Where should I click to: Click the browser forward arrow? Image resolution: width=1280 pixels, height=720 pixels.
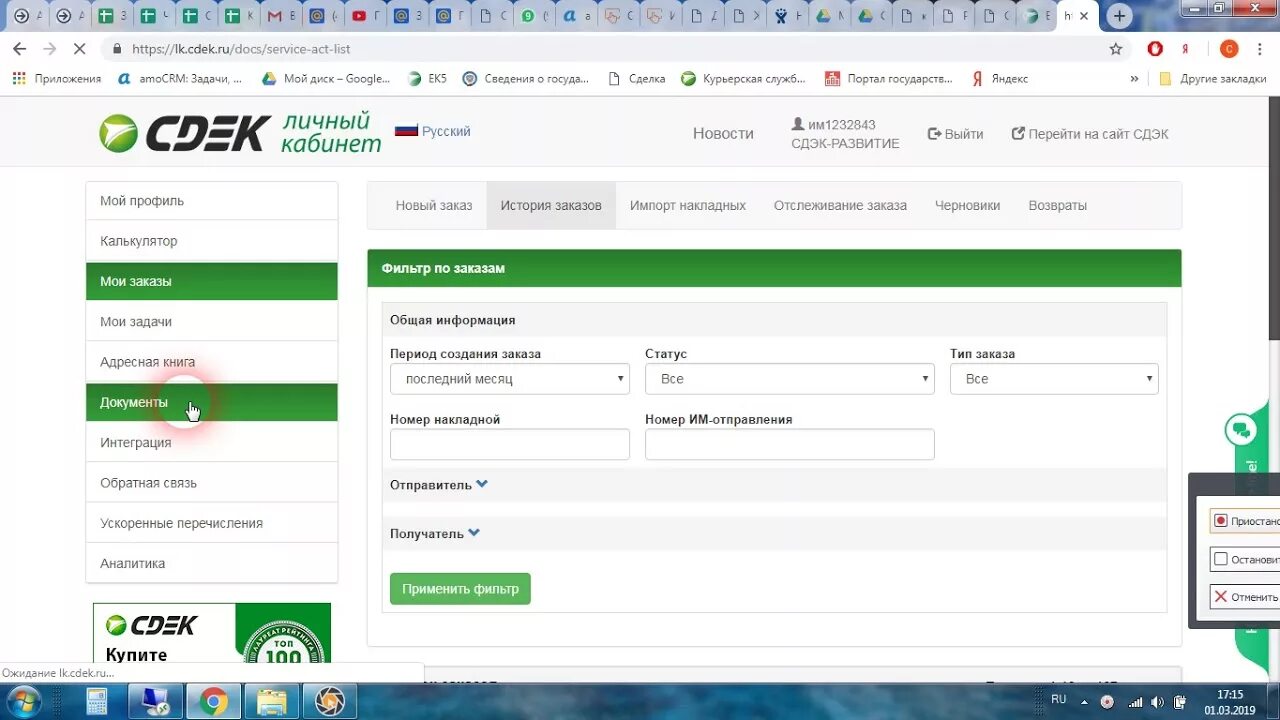pyautogui.click(x=50, y=48)
